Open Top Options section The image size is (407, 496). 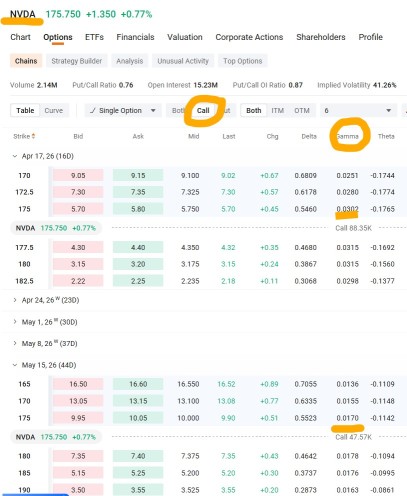(243, 61)
